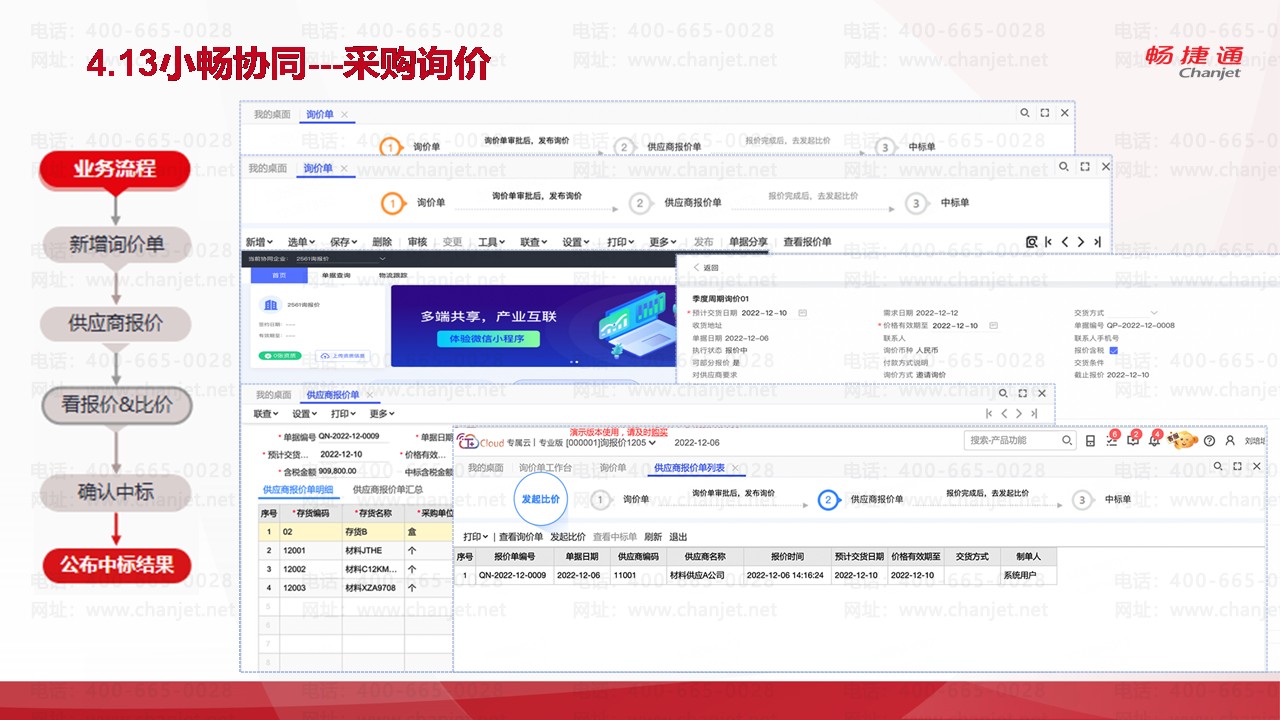The height and width of the screenshot is (720, 1280).
Task: Click the 删除 toolbar button
Action: (382, 242)
